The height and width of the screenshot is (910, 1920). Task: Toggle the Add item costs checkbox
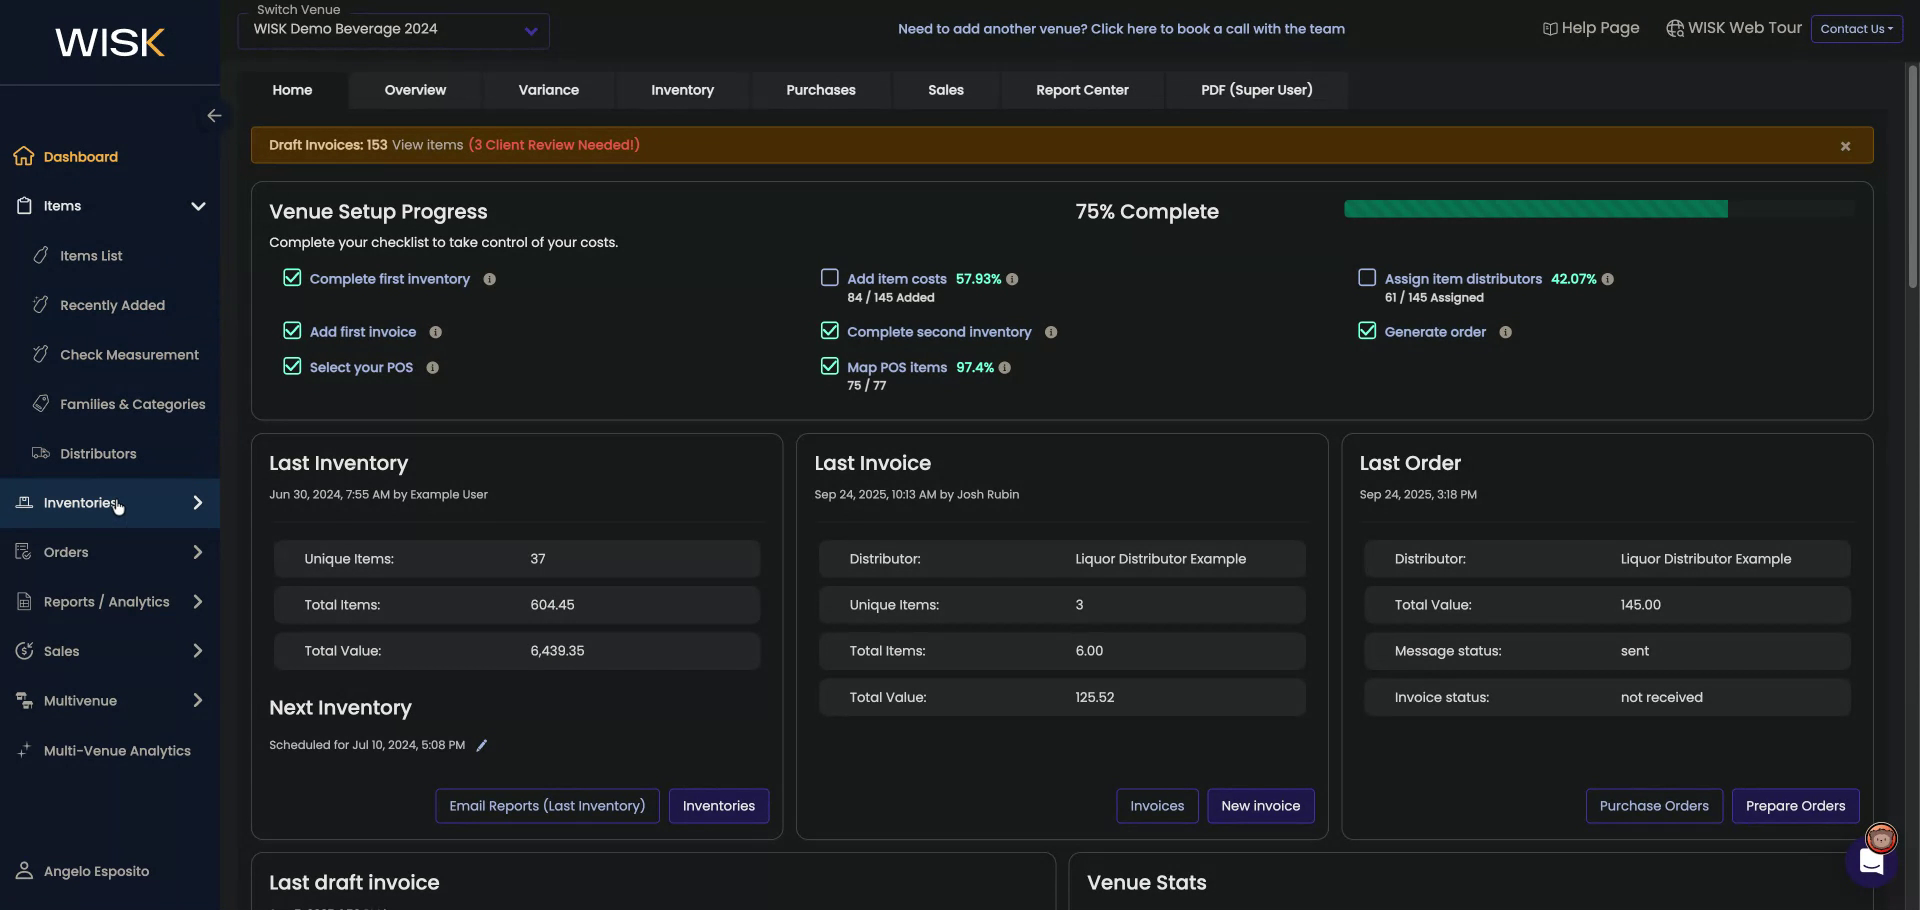tap(829, 278)
